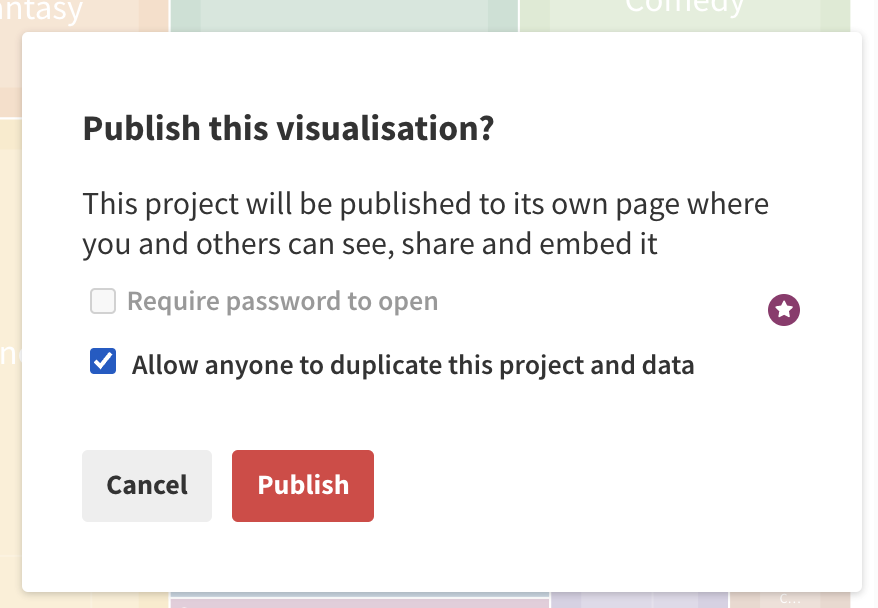Click the grey Cancel button
Viewport: 878px width, 608px height.
pos(147,485)
